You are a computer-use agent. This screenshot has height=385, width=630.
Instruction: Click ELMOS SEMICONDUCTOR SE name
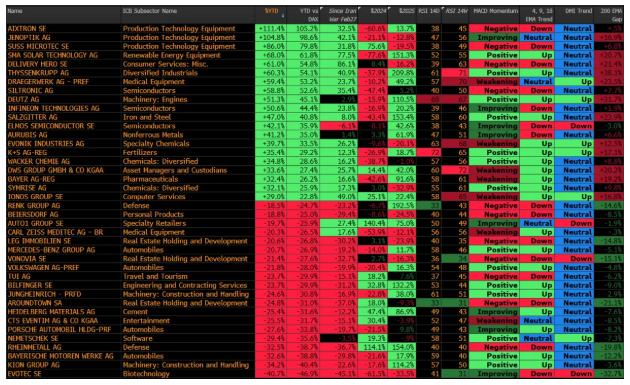click(51, 126)
